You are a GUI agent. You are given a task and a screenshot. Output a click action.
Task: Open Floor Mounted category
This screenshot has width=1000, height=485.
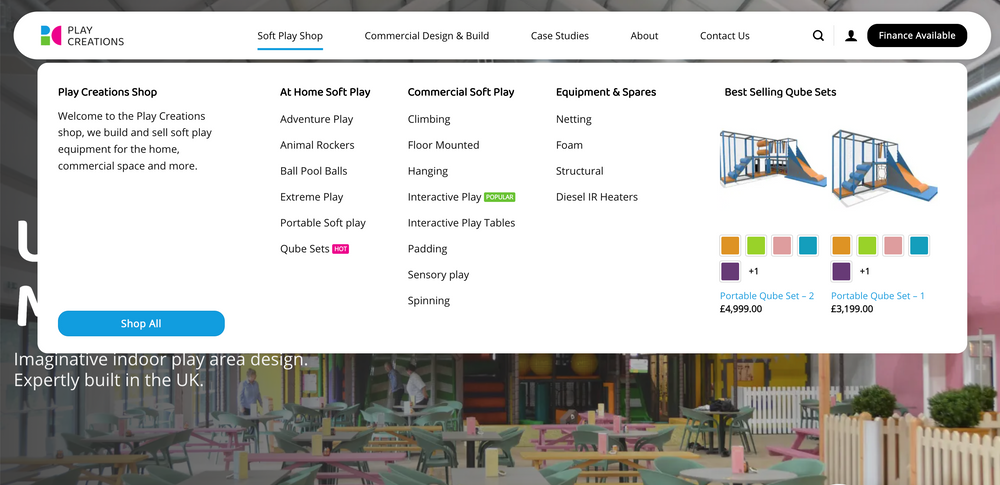[x=443, y=145]
